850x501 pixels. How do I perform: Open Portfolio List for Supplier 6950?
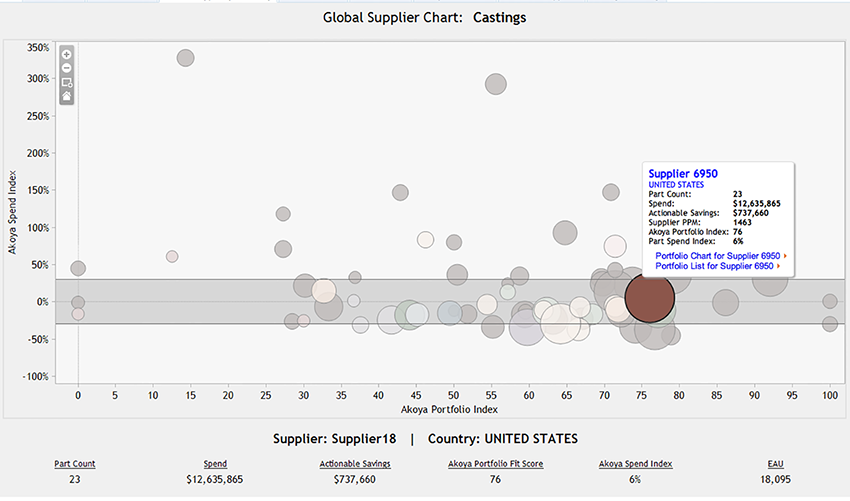[714, 266]
